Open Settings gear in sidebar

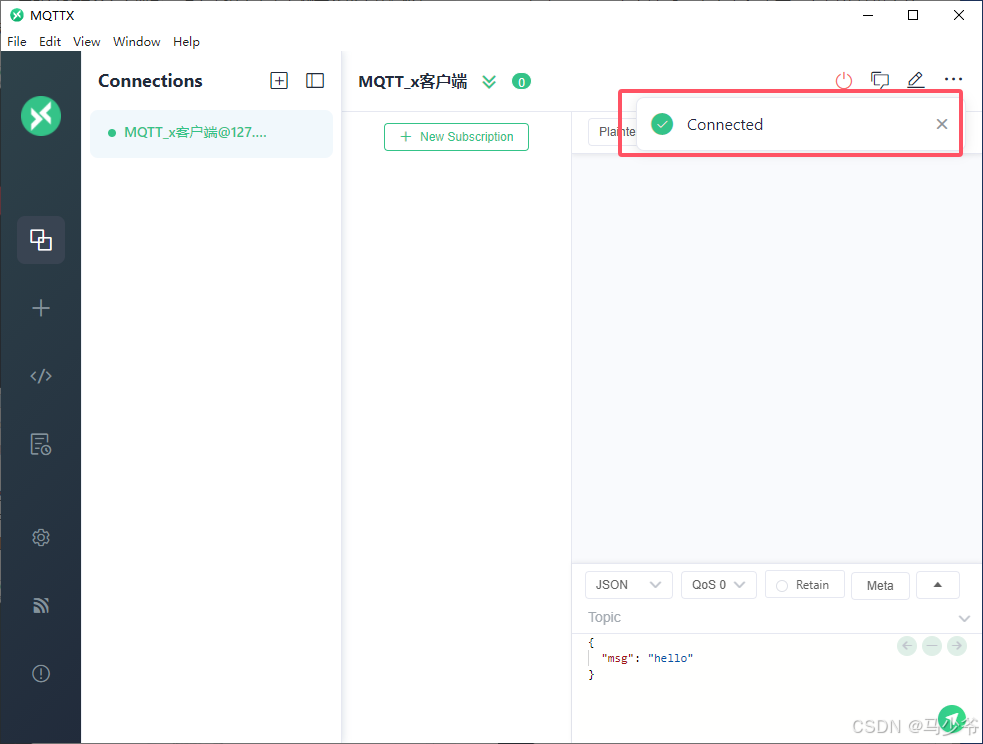click(41, 537)
